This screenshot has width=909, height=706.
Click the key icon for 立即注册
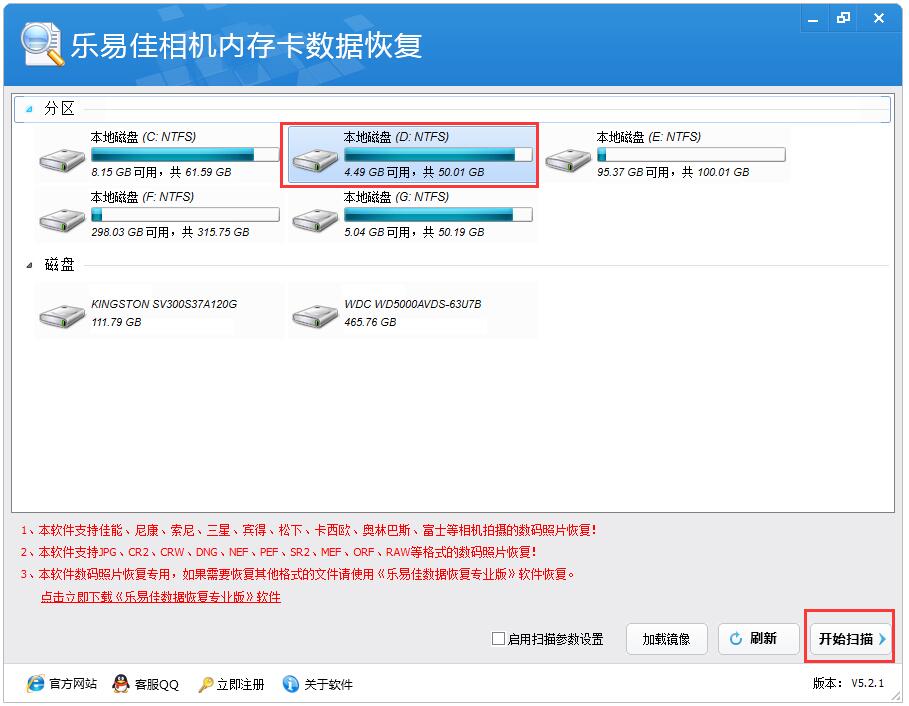pyautogui.click(x=205, y=685)
